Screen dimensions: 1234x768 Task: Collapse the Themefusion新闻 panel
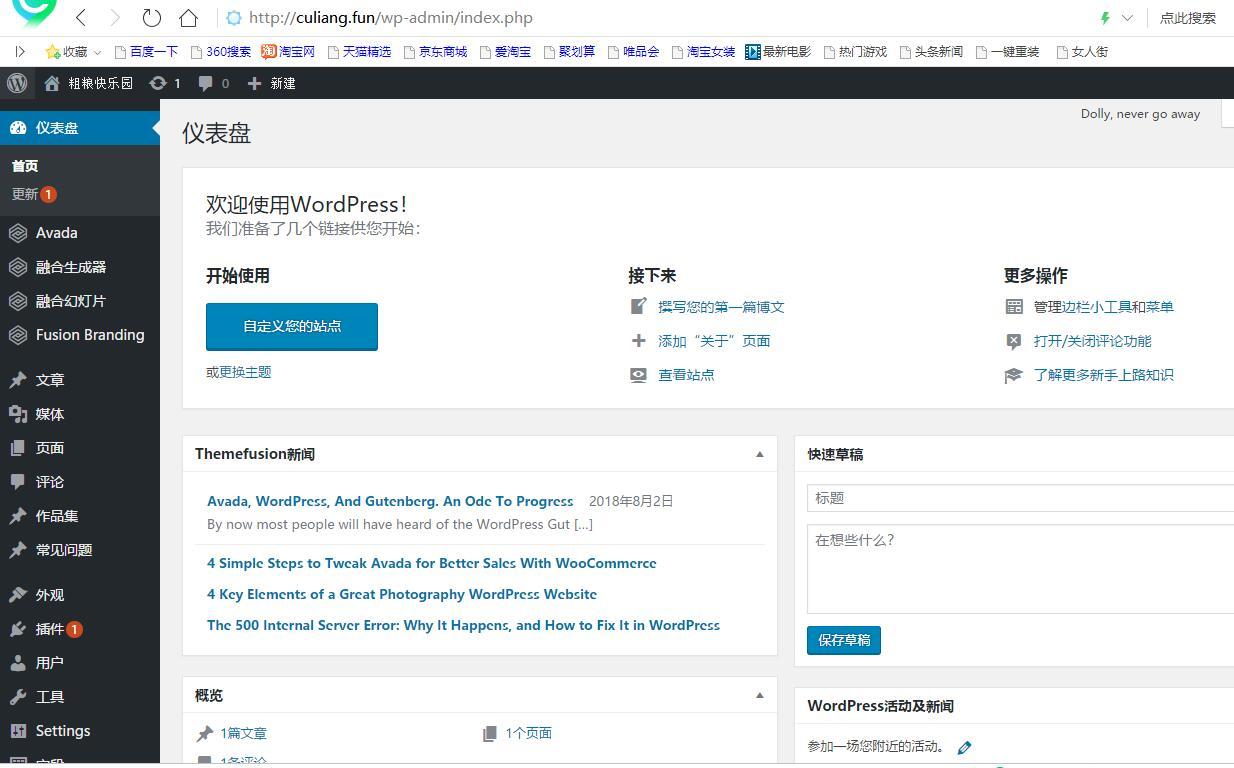759,454
